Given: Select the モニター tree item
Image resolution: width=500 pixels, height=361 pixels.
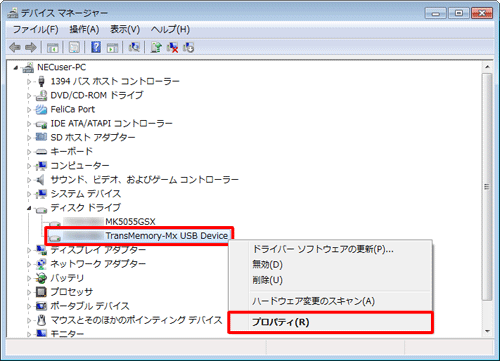Looking at the screenshot, I should [67, 333].
